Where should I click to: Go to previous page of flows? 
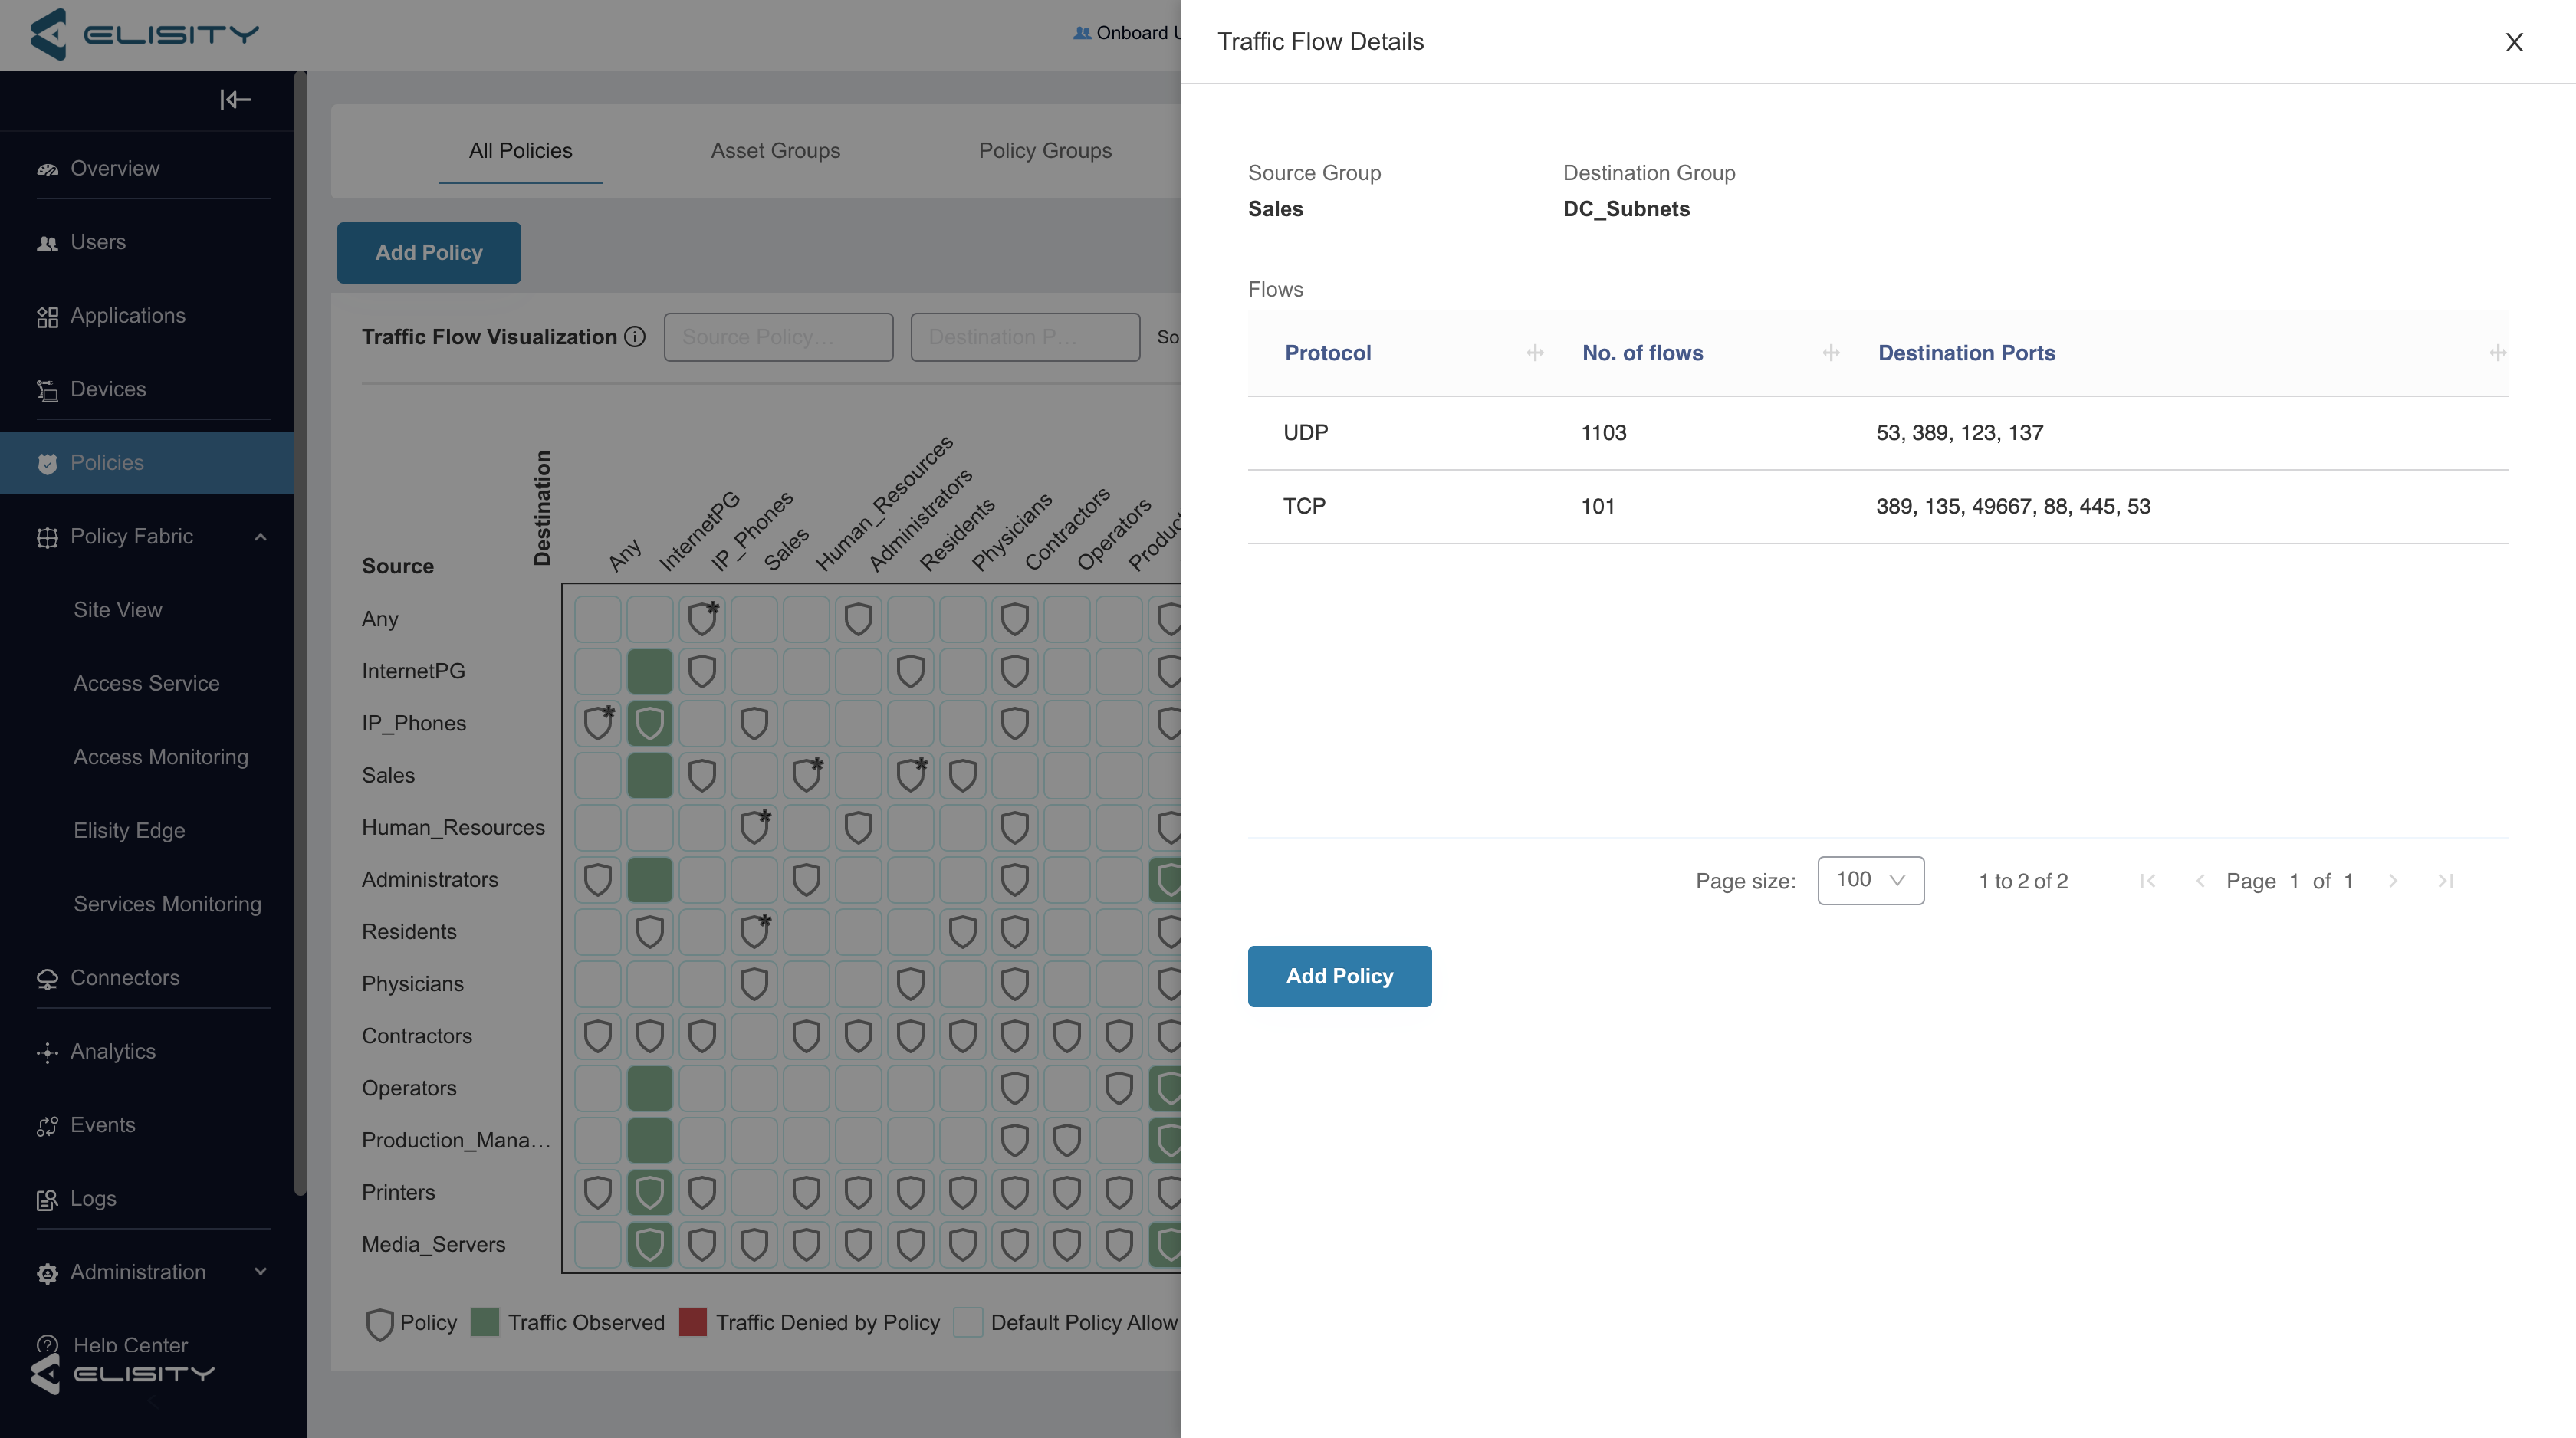coord(2199,881)
